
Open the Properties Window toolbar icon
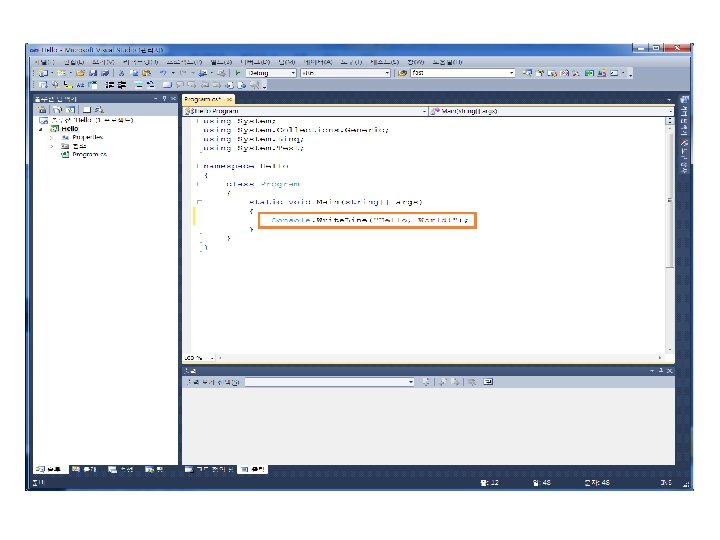click(540, 73)
